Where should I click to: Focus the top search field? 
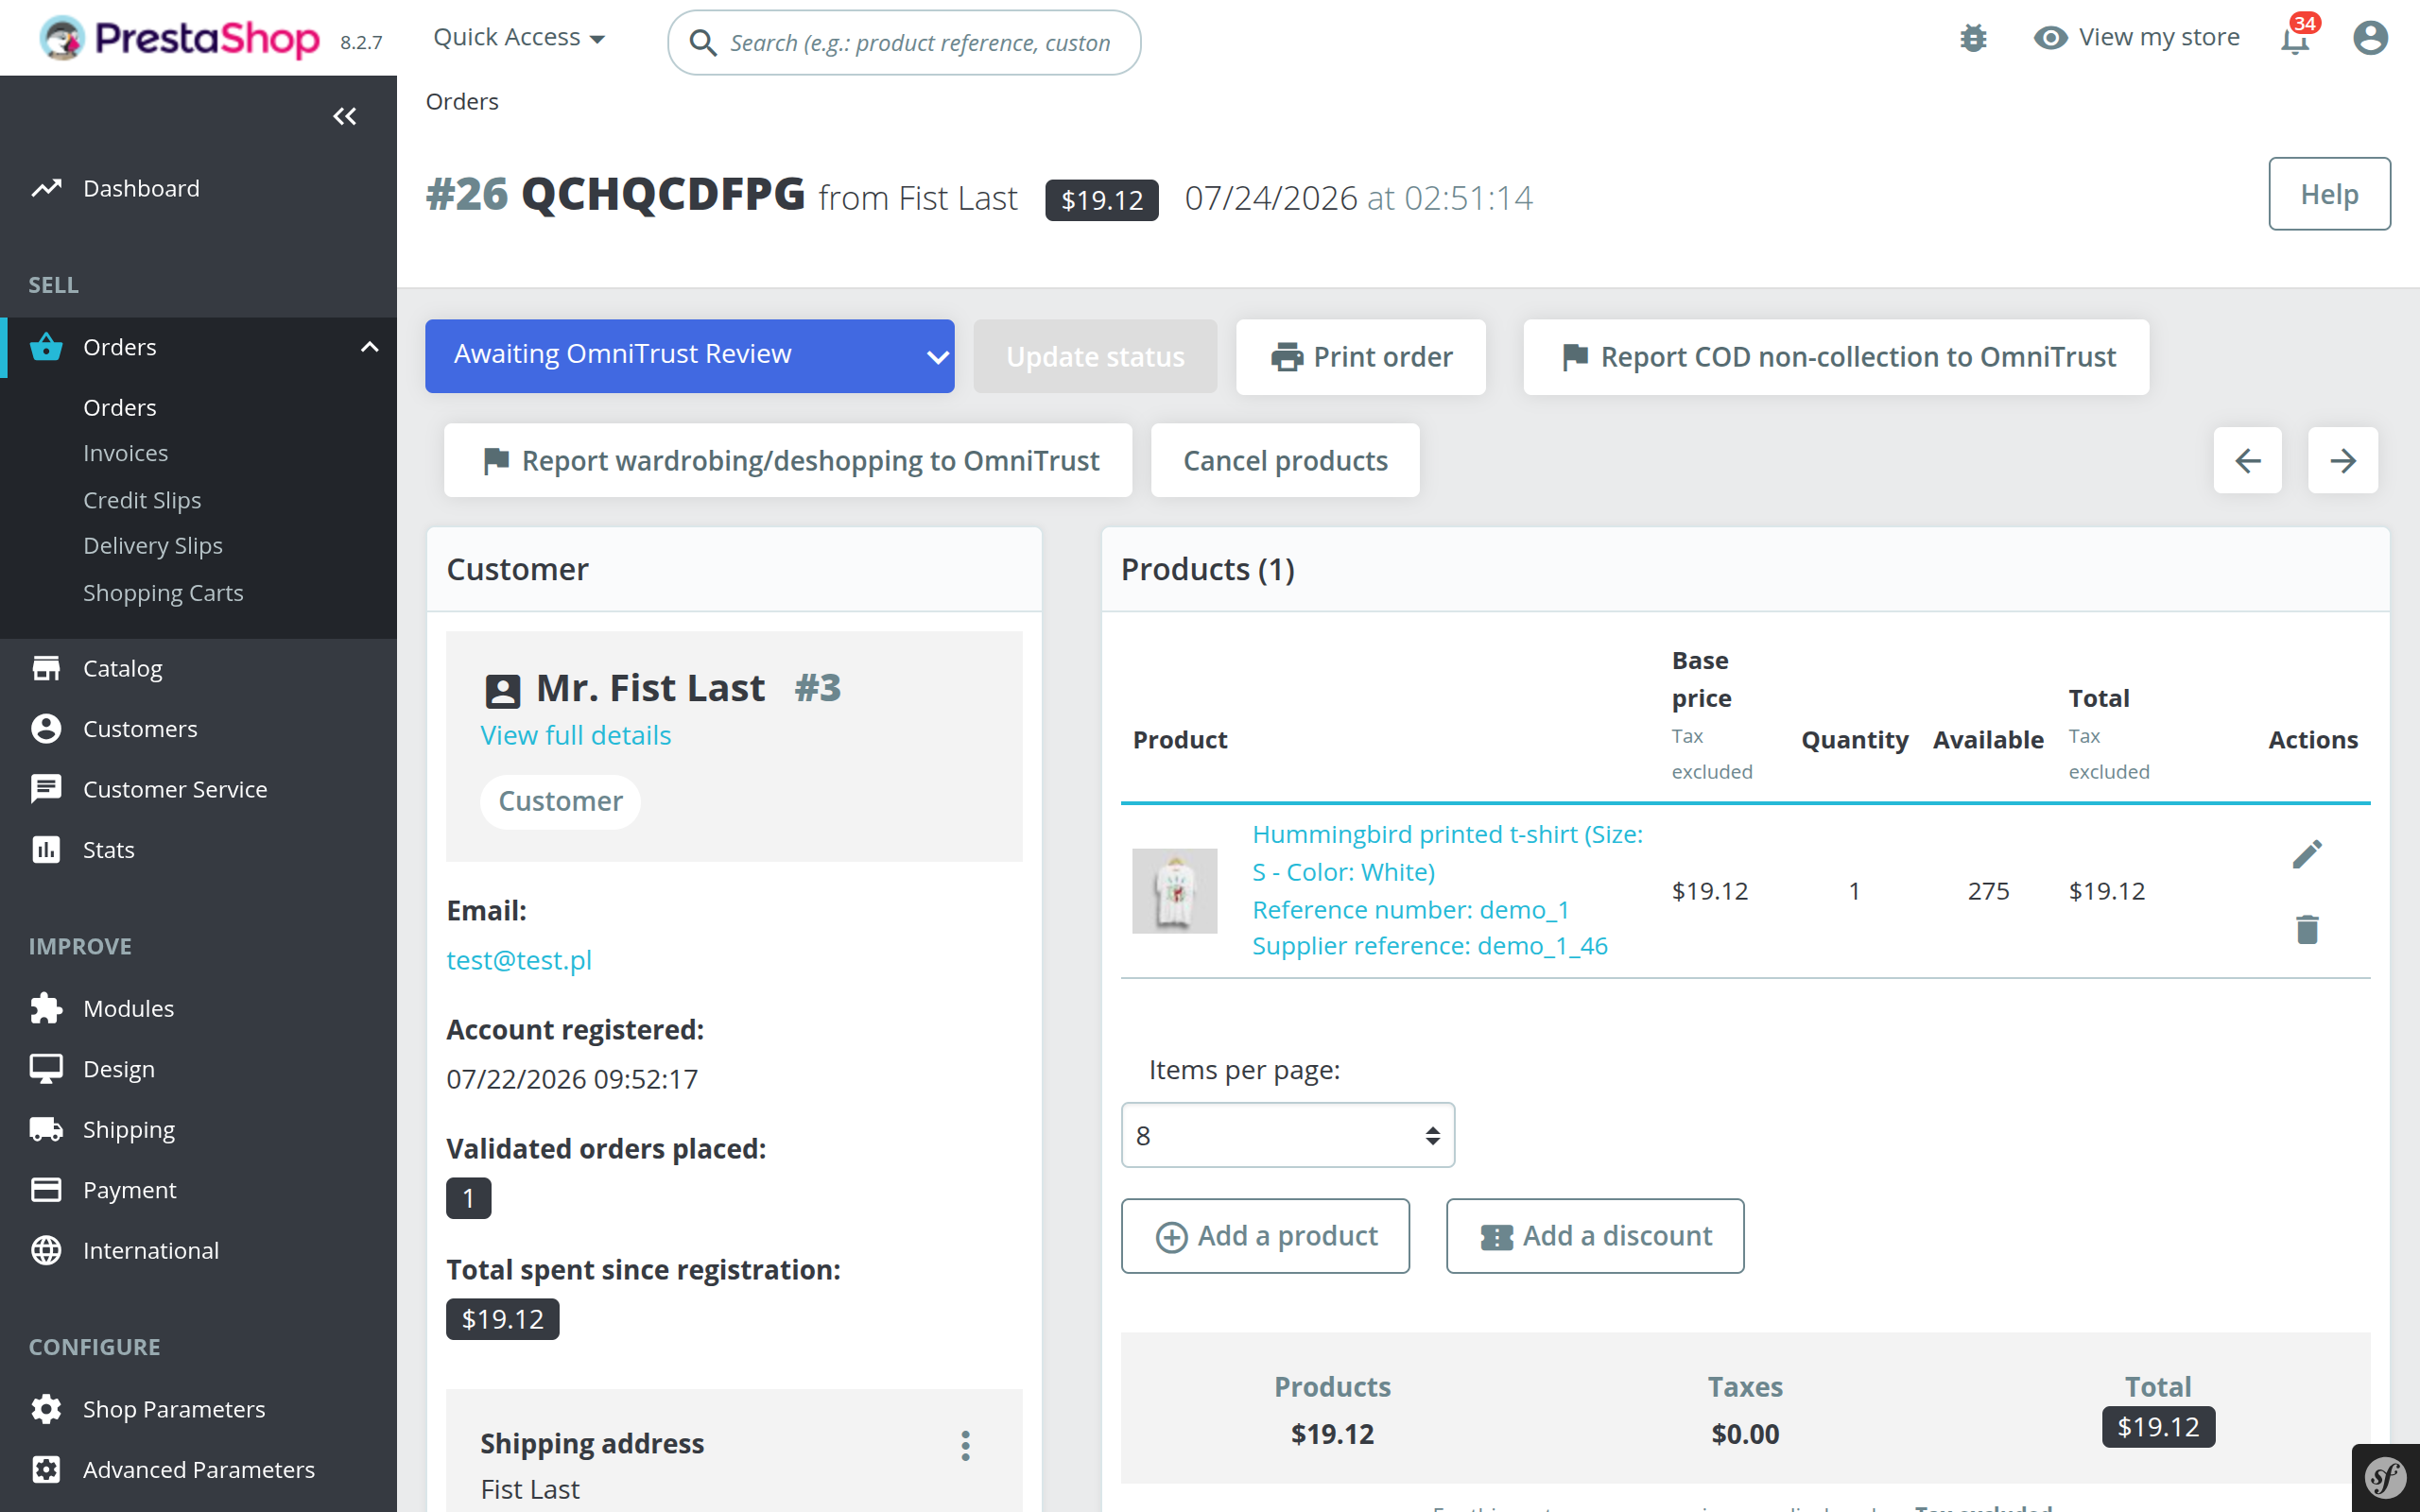click(904, 42)
